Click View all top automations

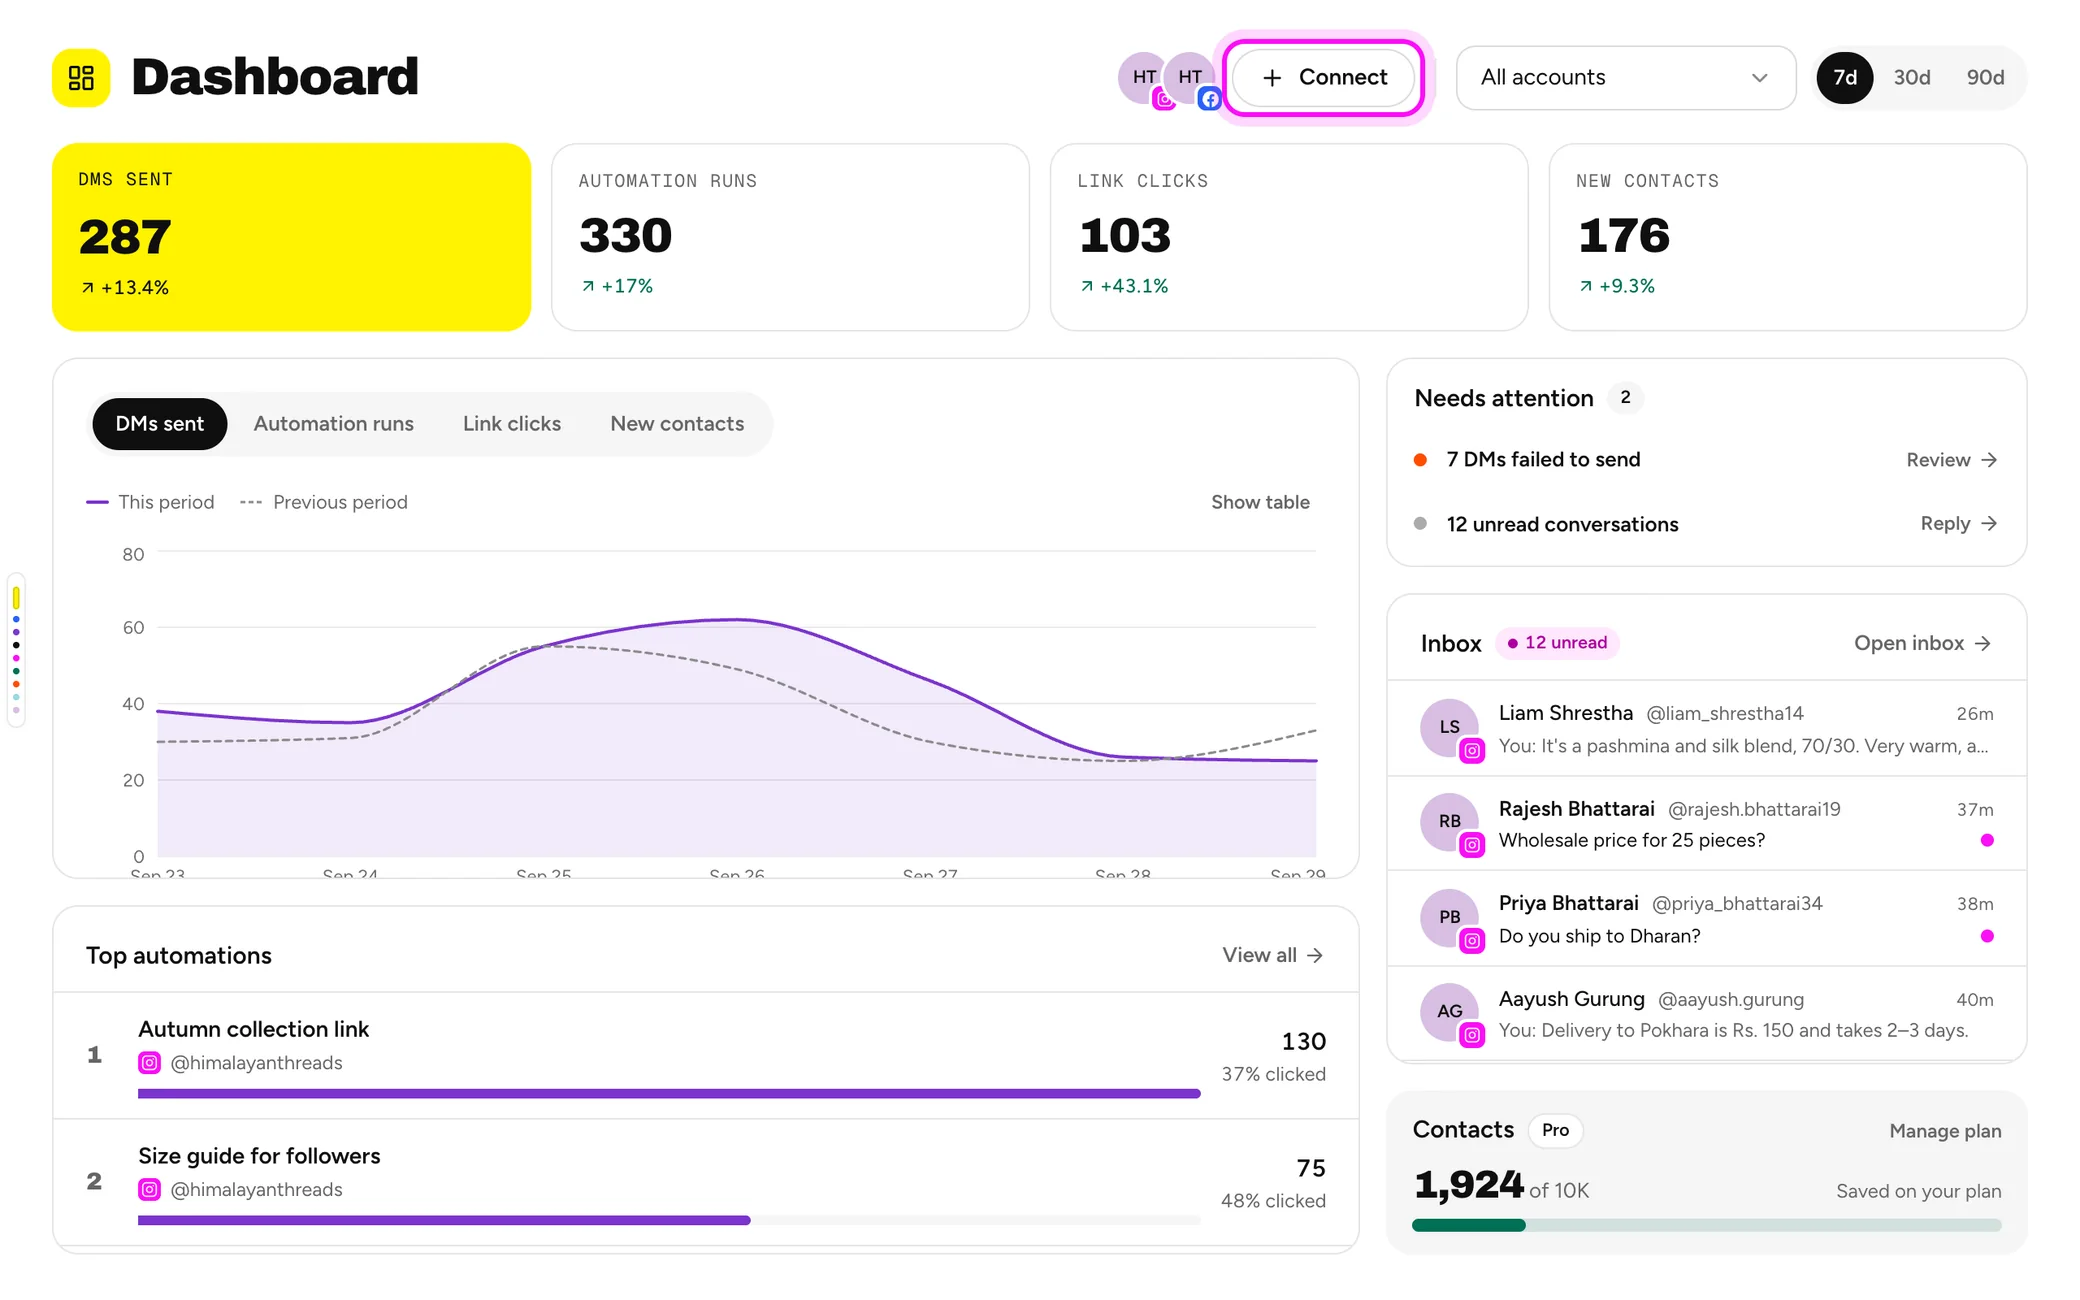[1273, 955]
